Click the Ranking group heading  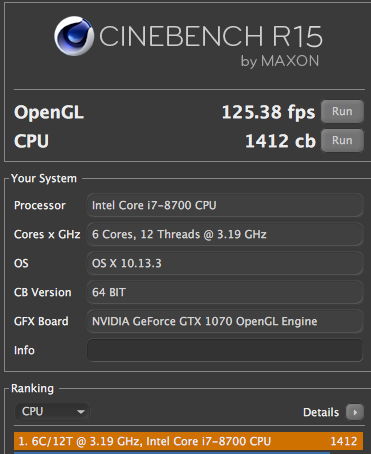tap(32, 388)
